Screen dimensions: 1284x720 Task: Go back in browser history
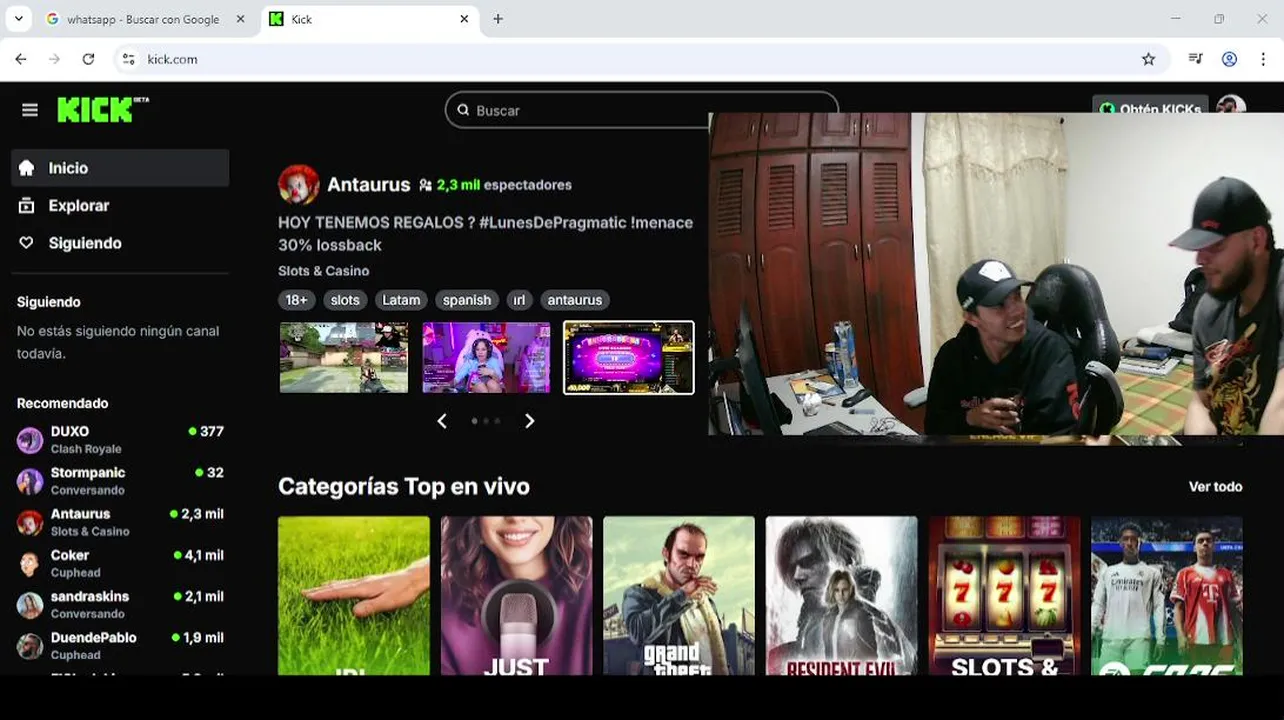(21, 59)
